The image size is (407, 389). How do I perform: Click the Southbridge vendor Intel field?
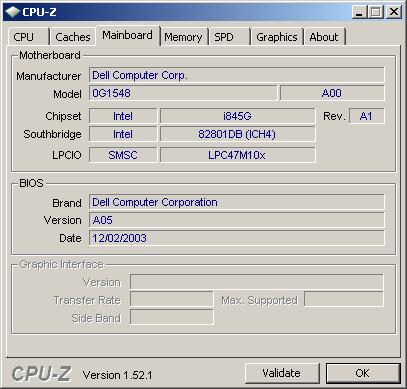pos(123,134)
